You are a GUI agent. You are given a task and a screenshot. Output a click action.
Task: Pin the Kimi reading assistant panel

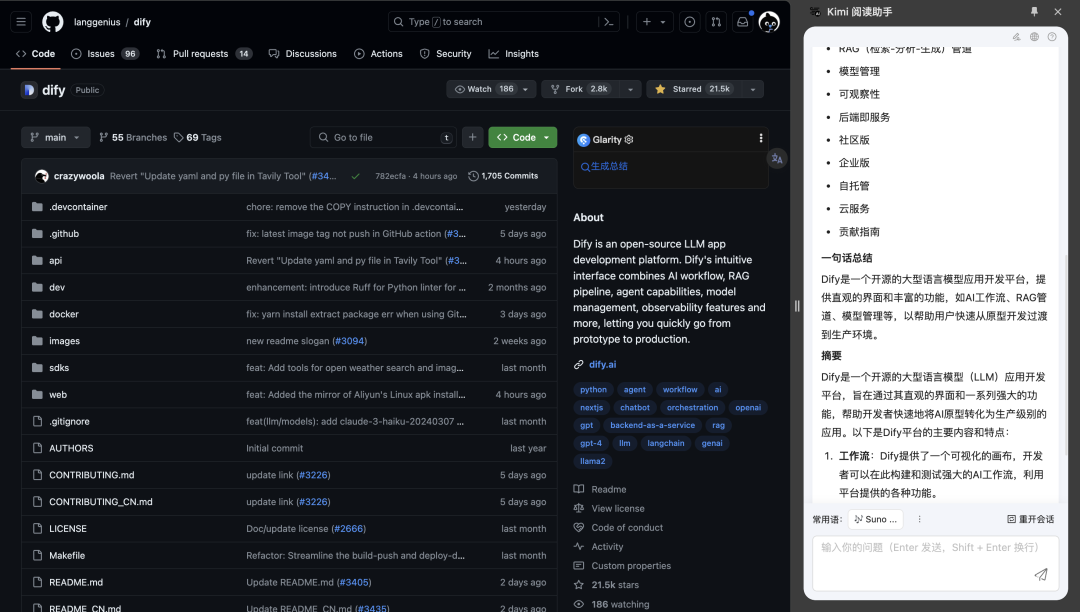1034,12
